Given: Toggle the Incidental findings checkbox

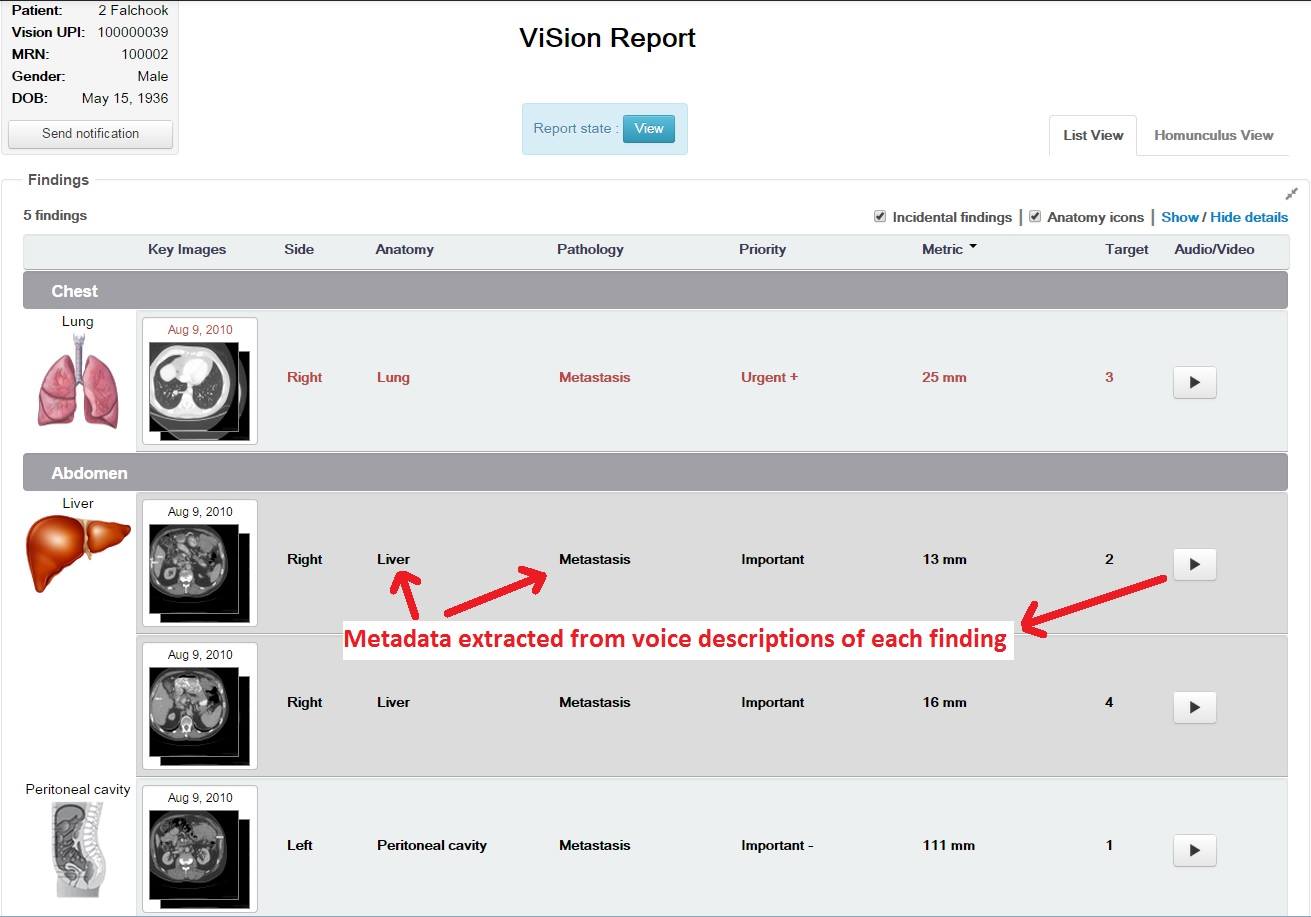Looking at the screenshot, I should (880, 216).
